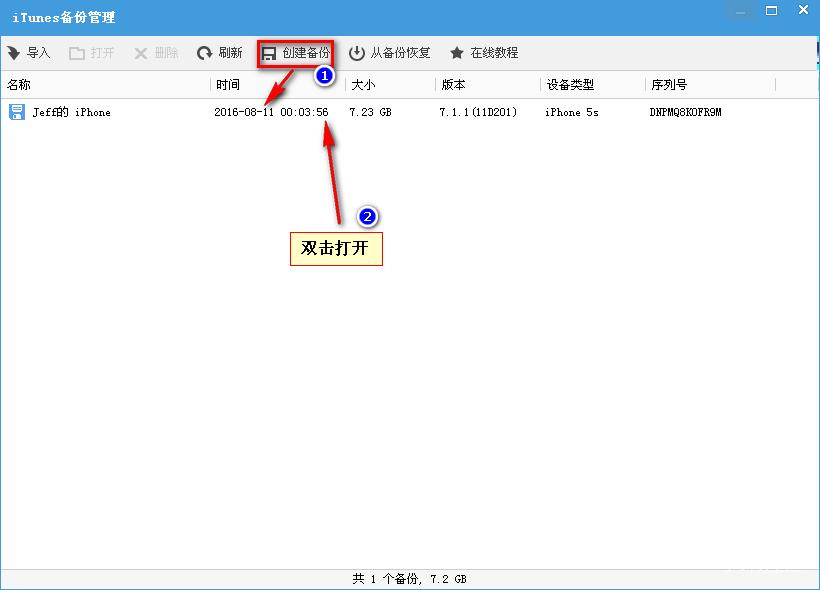This screenshot has height=590, width=820.
Task: Click the 序列号 column header
Action: point(669,85)
